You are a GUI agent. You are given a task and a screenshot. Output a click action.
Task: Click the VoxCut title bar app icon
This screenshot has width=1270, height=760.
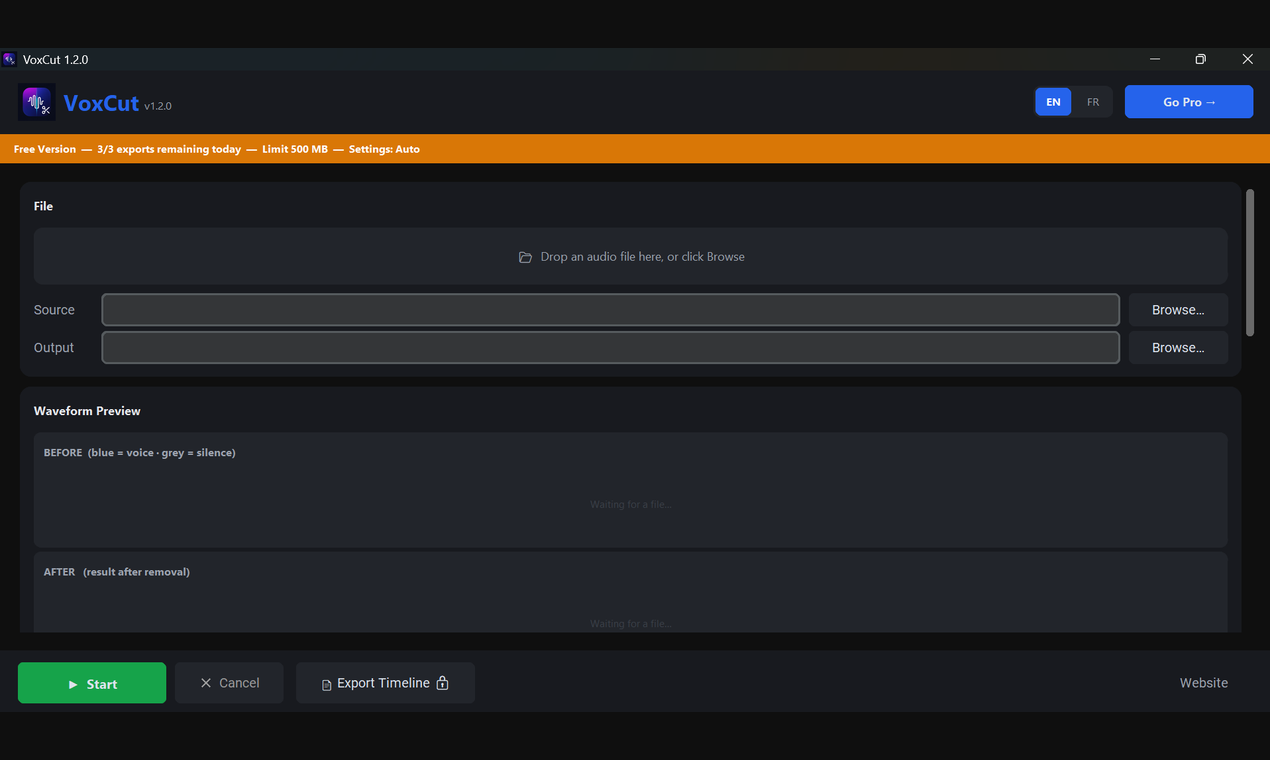(x=9, y=59)
